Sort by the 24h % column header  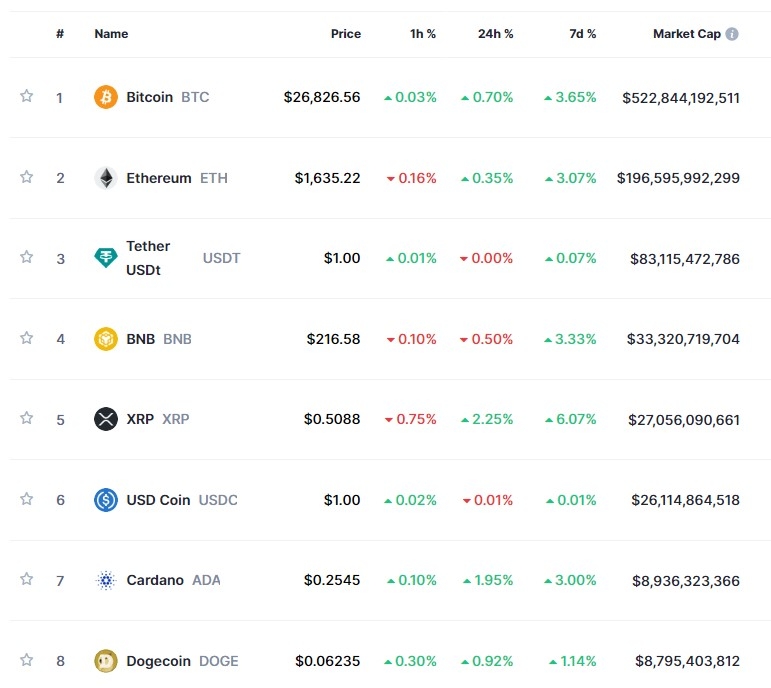[495, 34]
